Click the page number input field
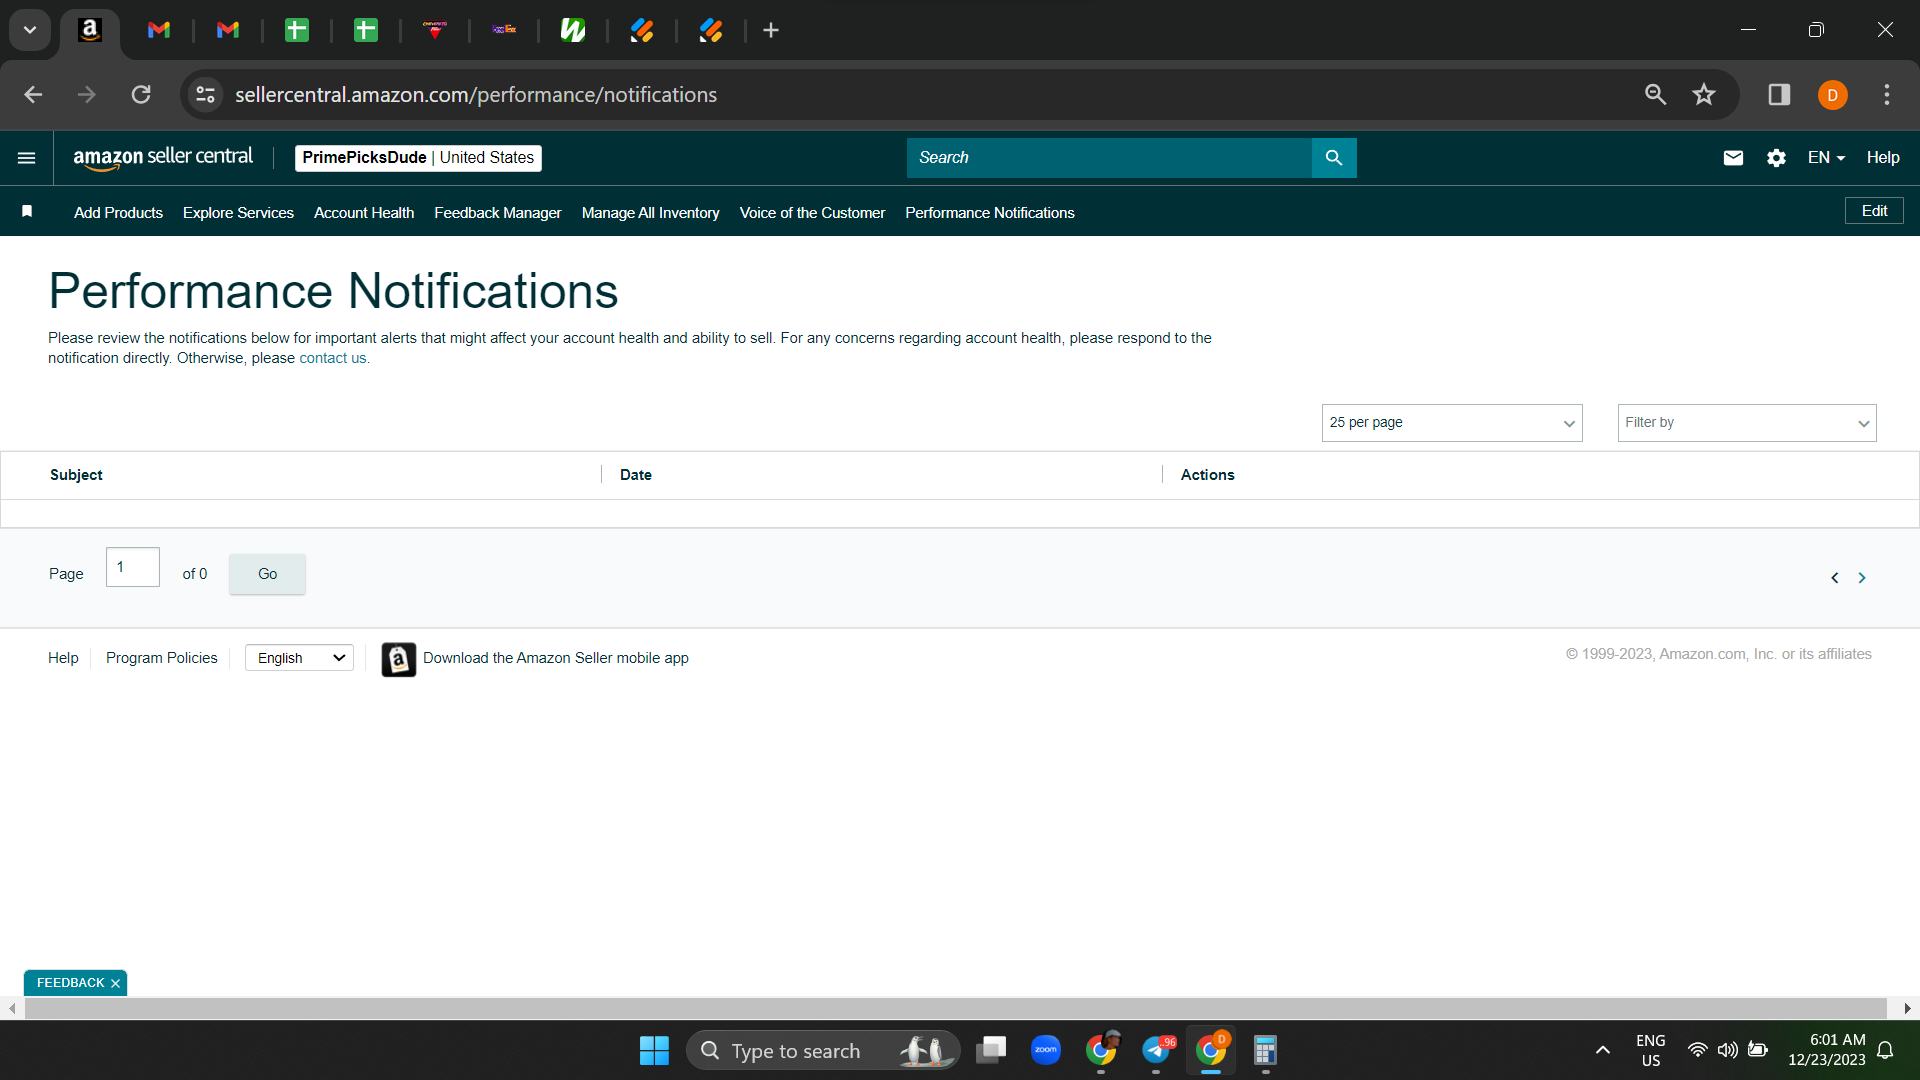This screenshot has width=1920, height=1080. point(133,567)
